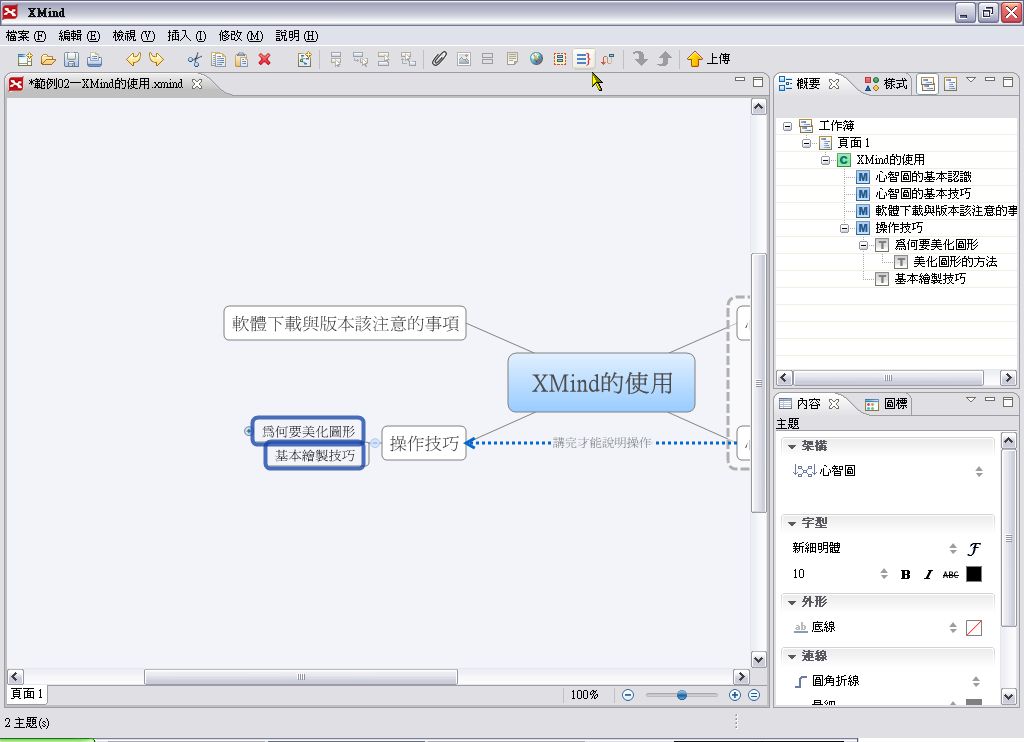Viewport: 1024px width, 742px height.
Task: Click the globe Hyperlink icon
Action: click(x=536, y=59)
